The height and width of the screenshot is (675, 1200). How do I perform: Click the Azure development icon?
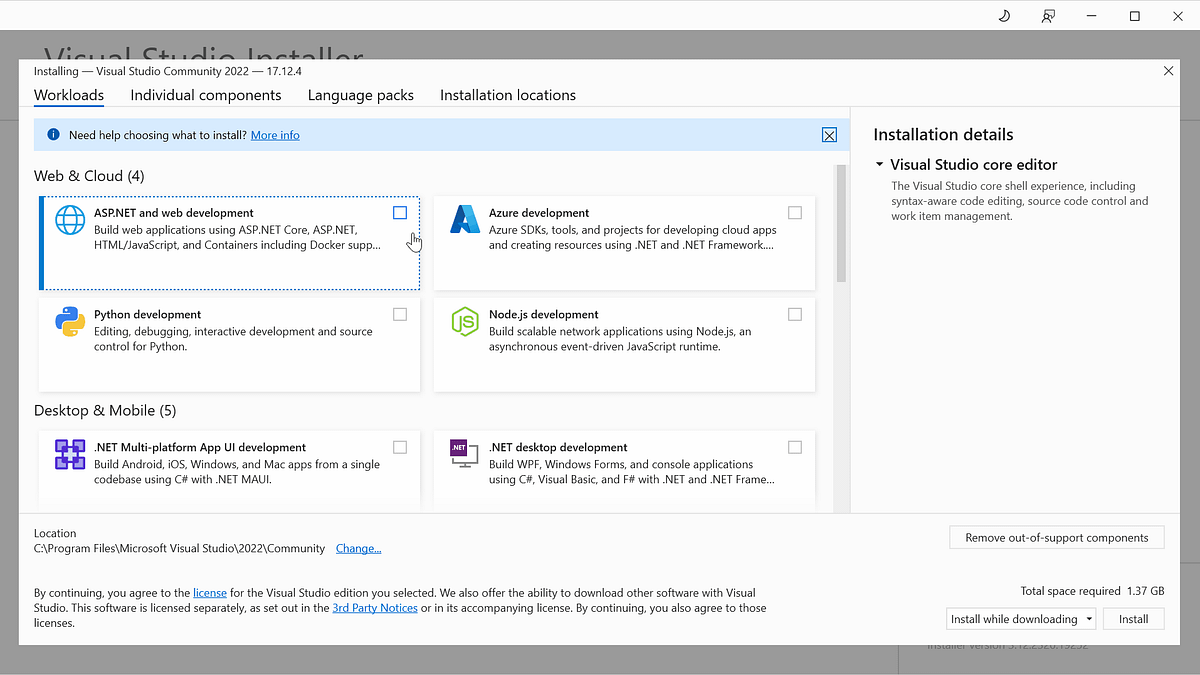464,221
